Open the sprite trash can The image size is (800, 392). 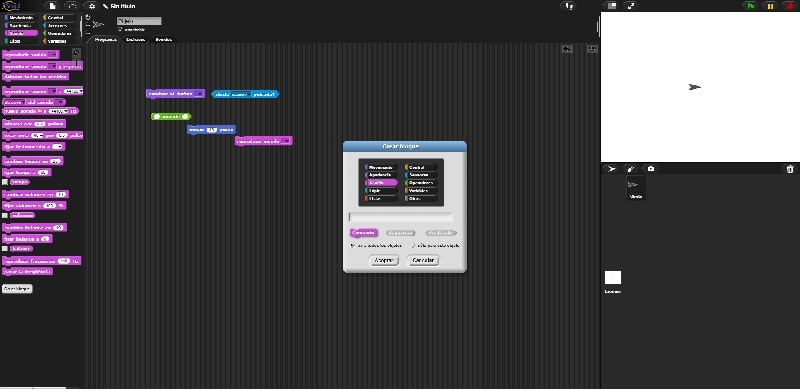pyautogui.click(x=790, y=169)
